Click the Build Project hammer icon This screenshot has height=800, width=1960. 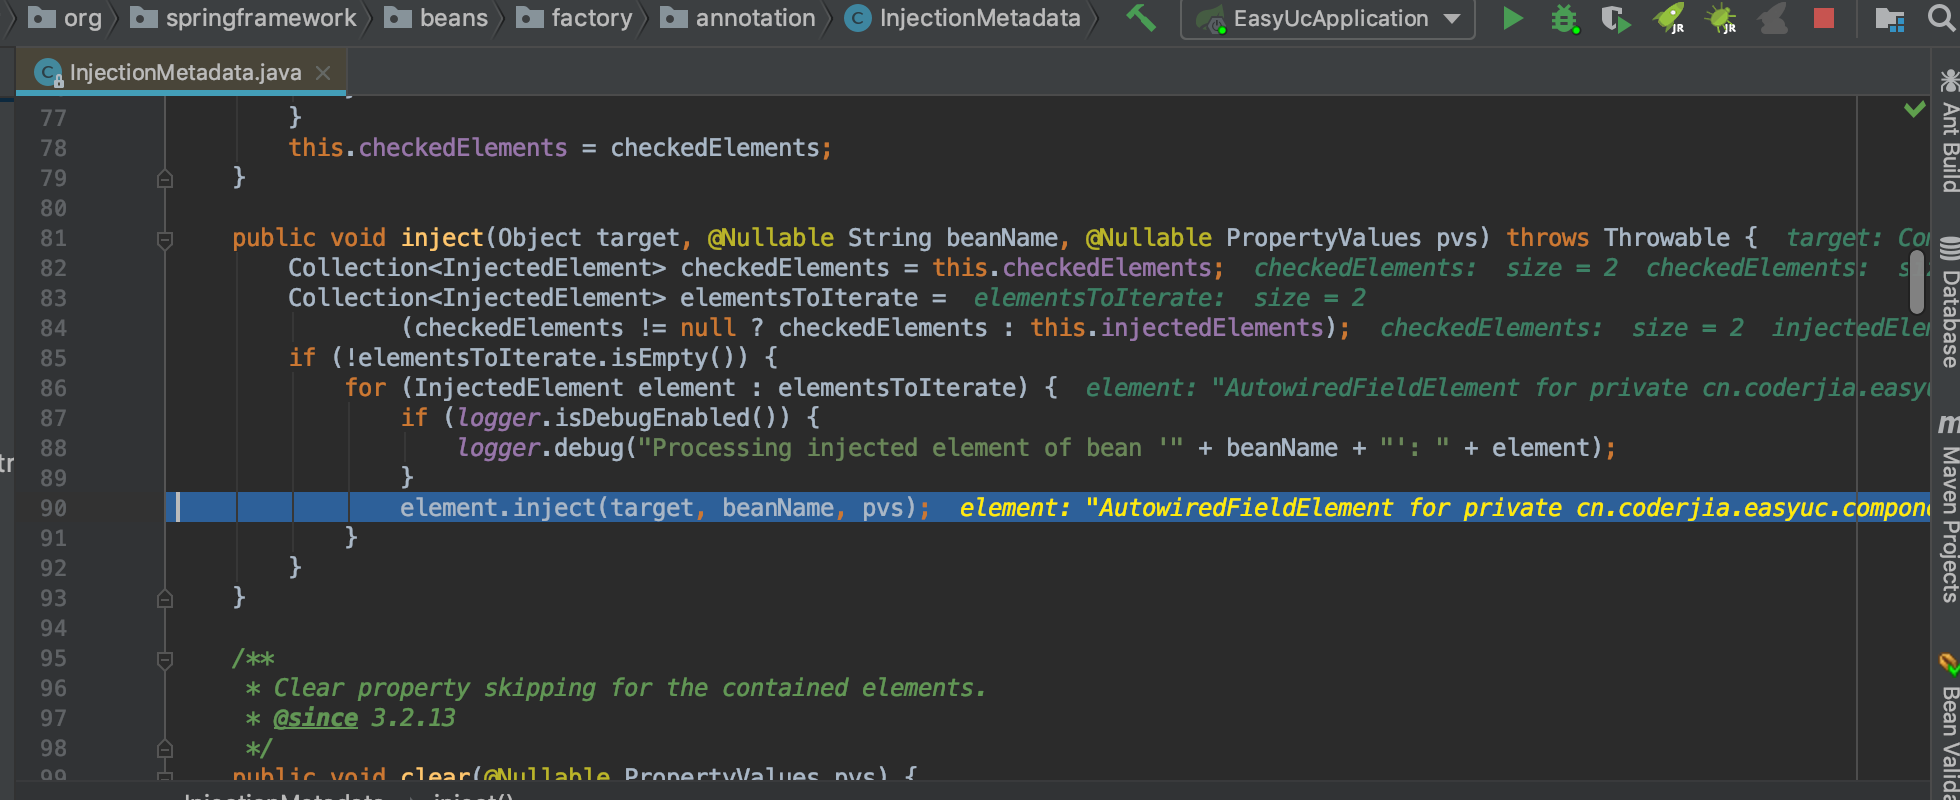[x=1141, y=17]
